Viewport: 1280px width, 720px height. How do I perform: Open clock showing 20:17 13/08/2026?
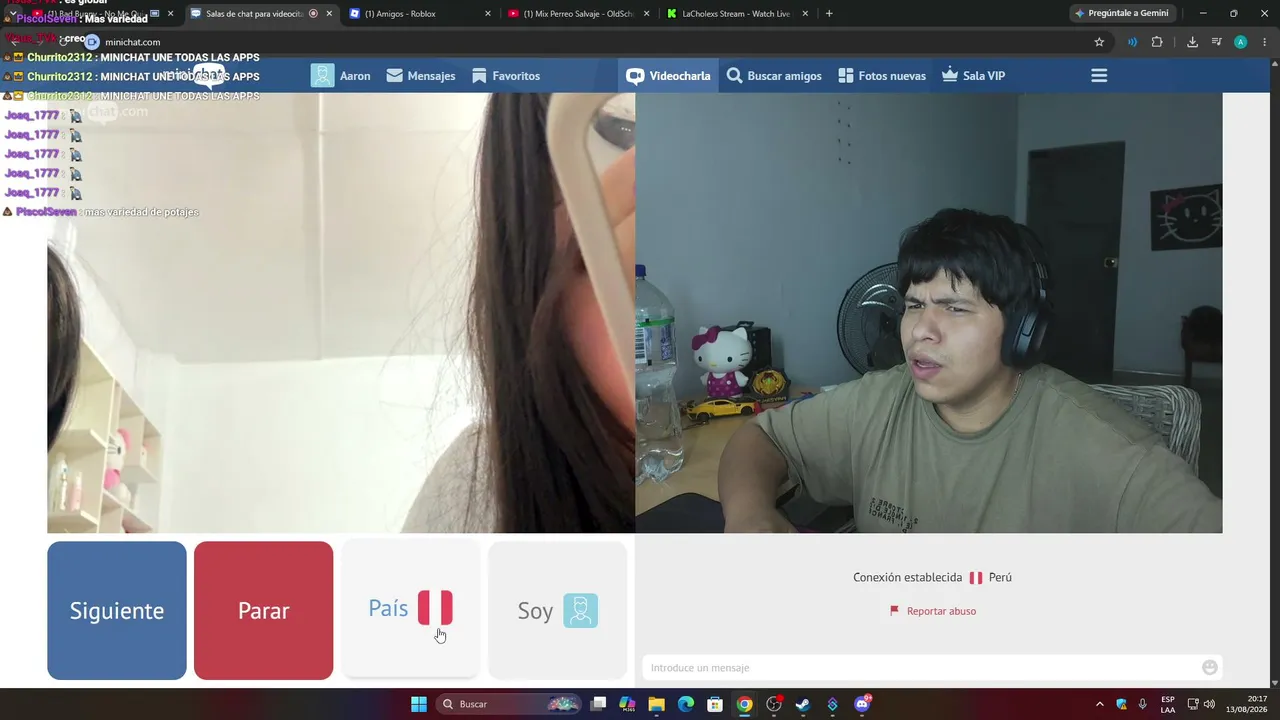click(x=1248, y=704)
